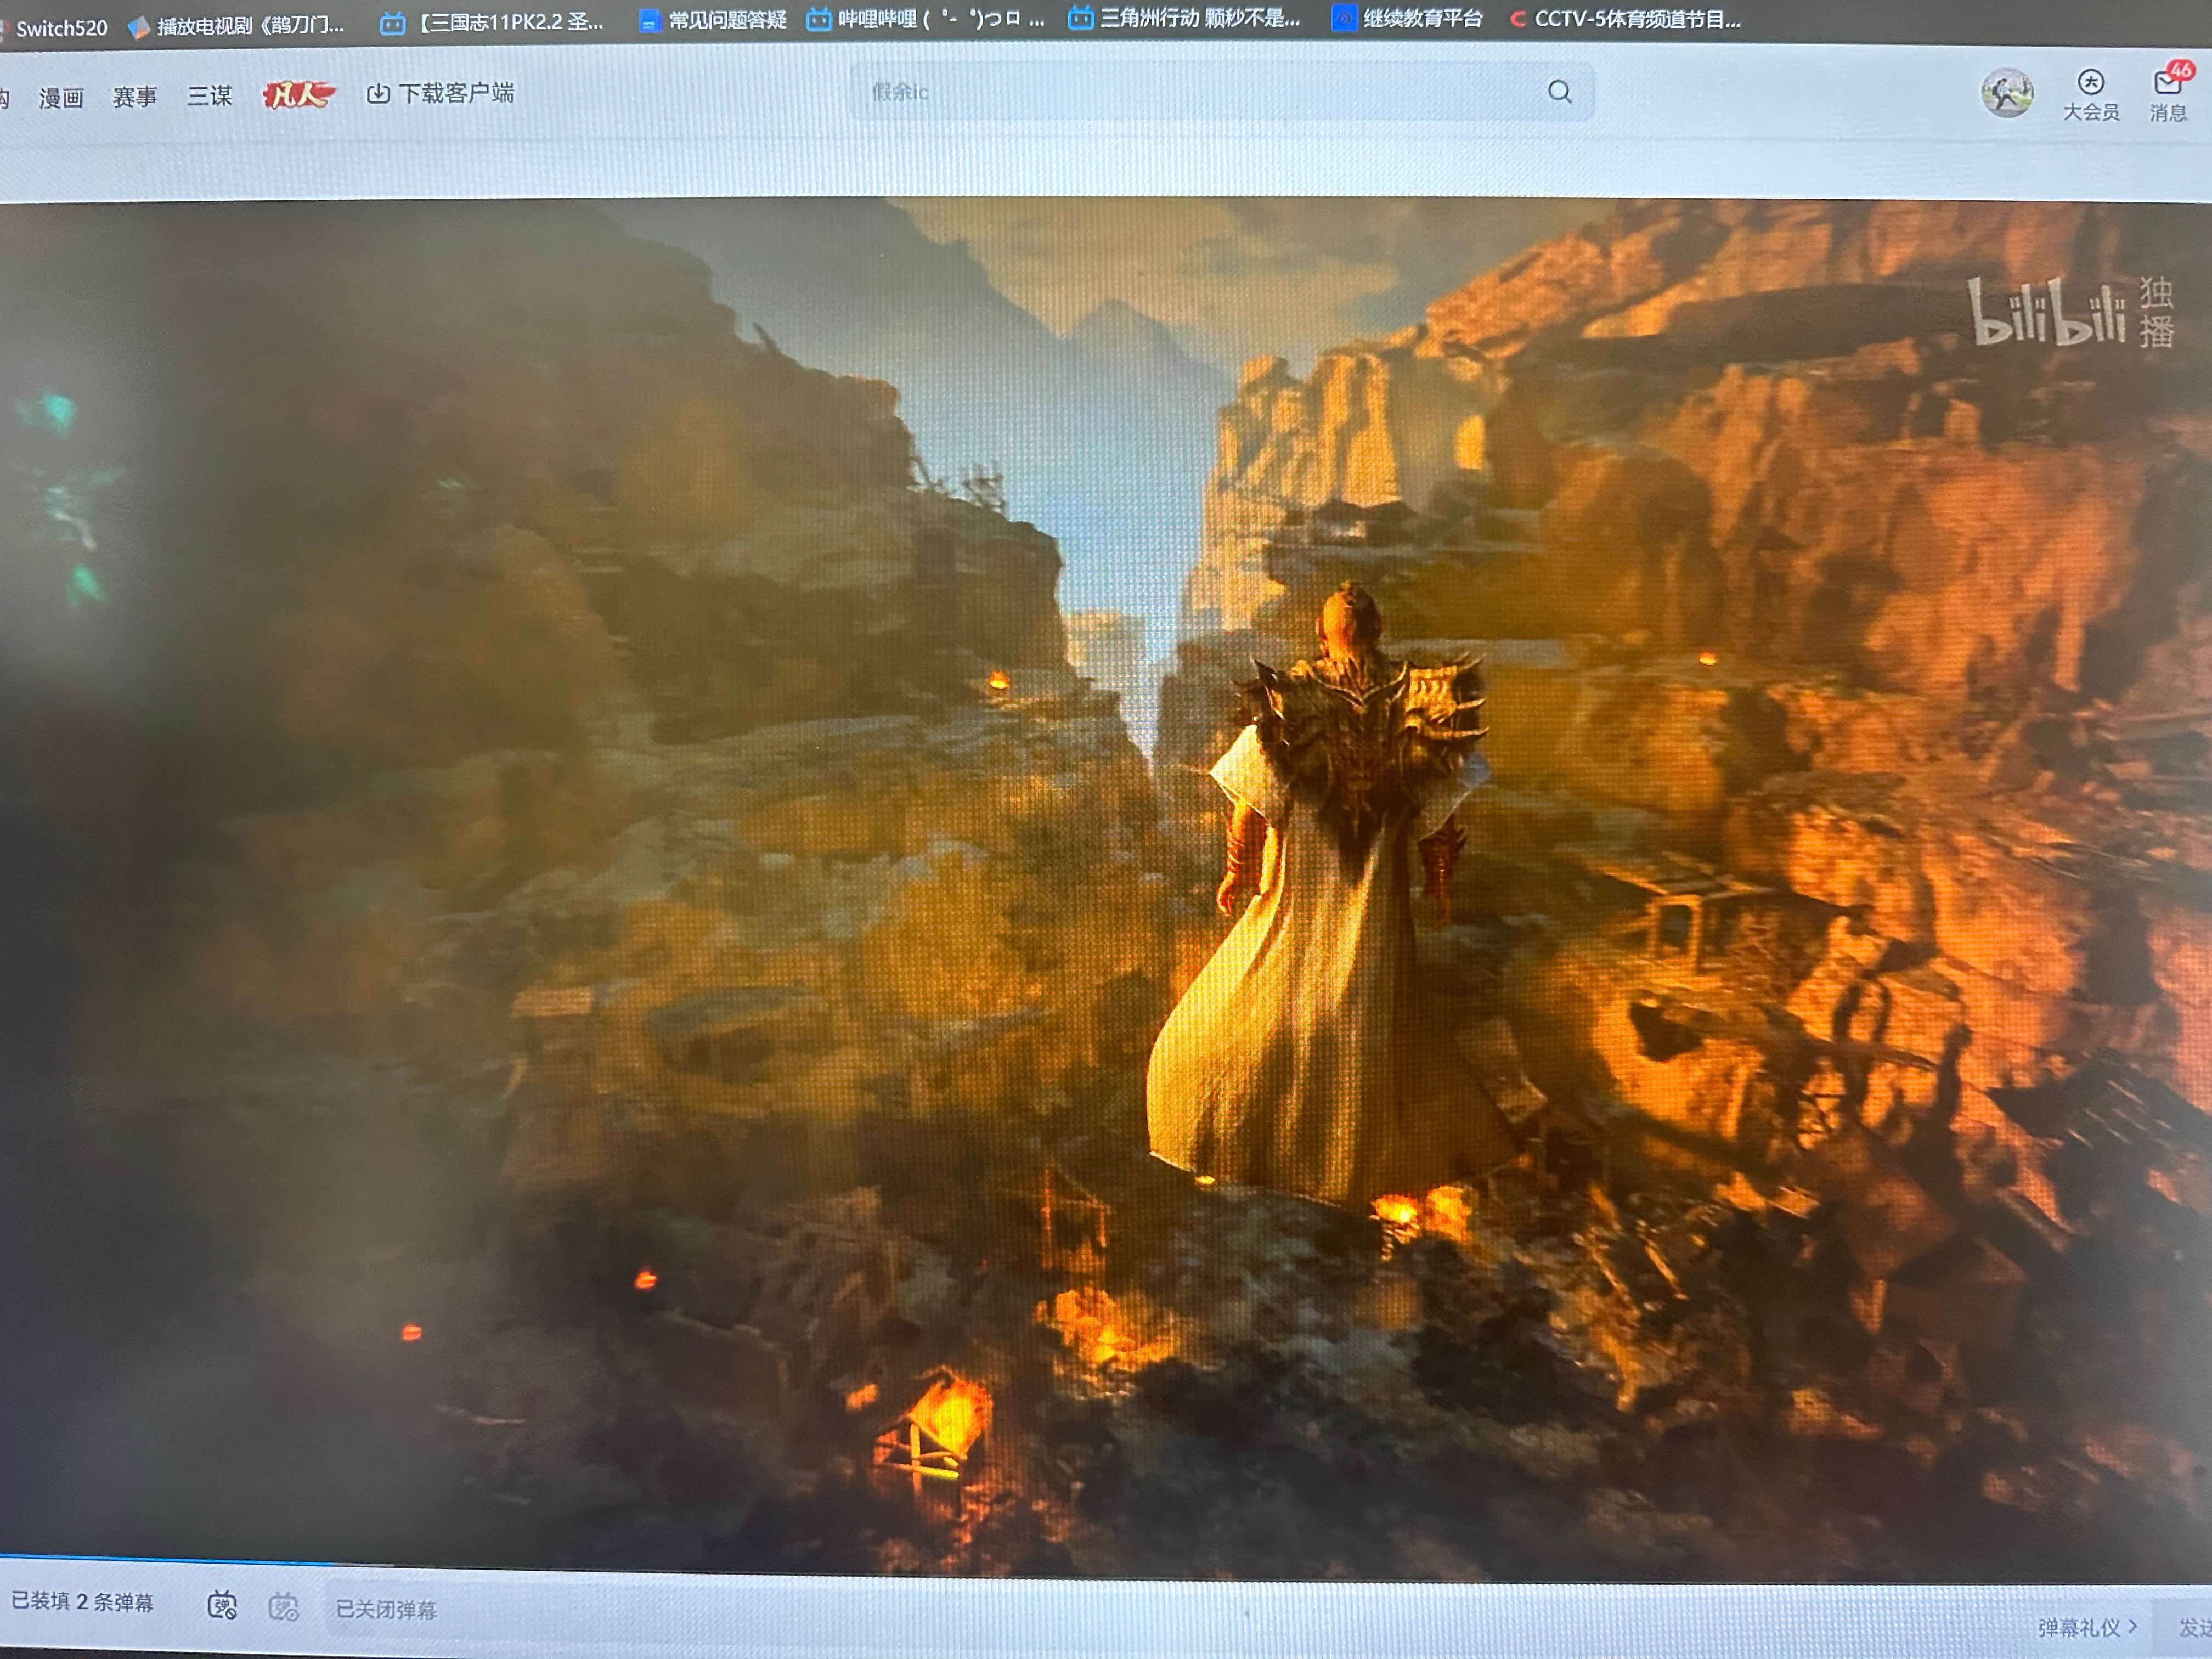This screenshot has height=1659, width=2212.
Task: Click the 46 unread message badge
Action: coord(2181,71)
